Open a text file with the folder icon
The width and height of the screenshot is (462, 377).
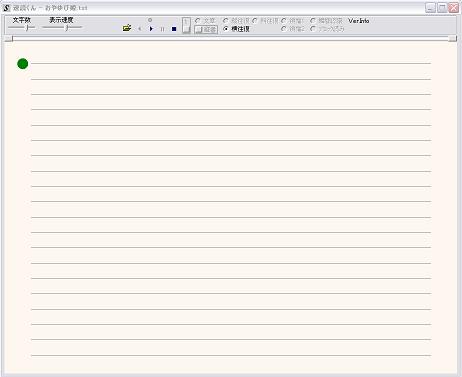click(x=127, y=28)
